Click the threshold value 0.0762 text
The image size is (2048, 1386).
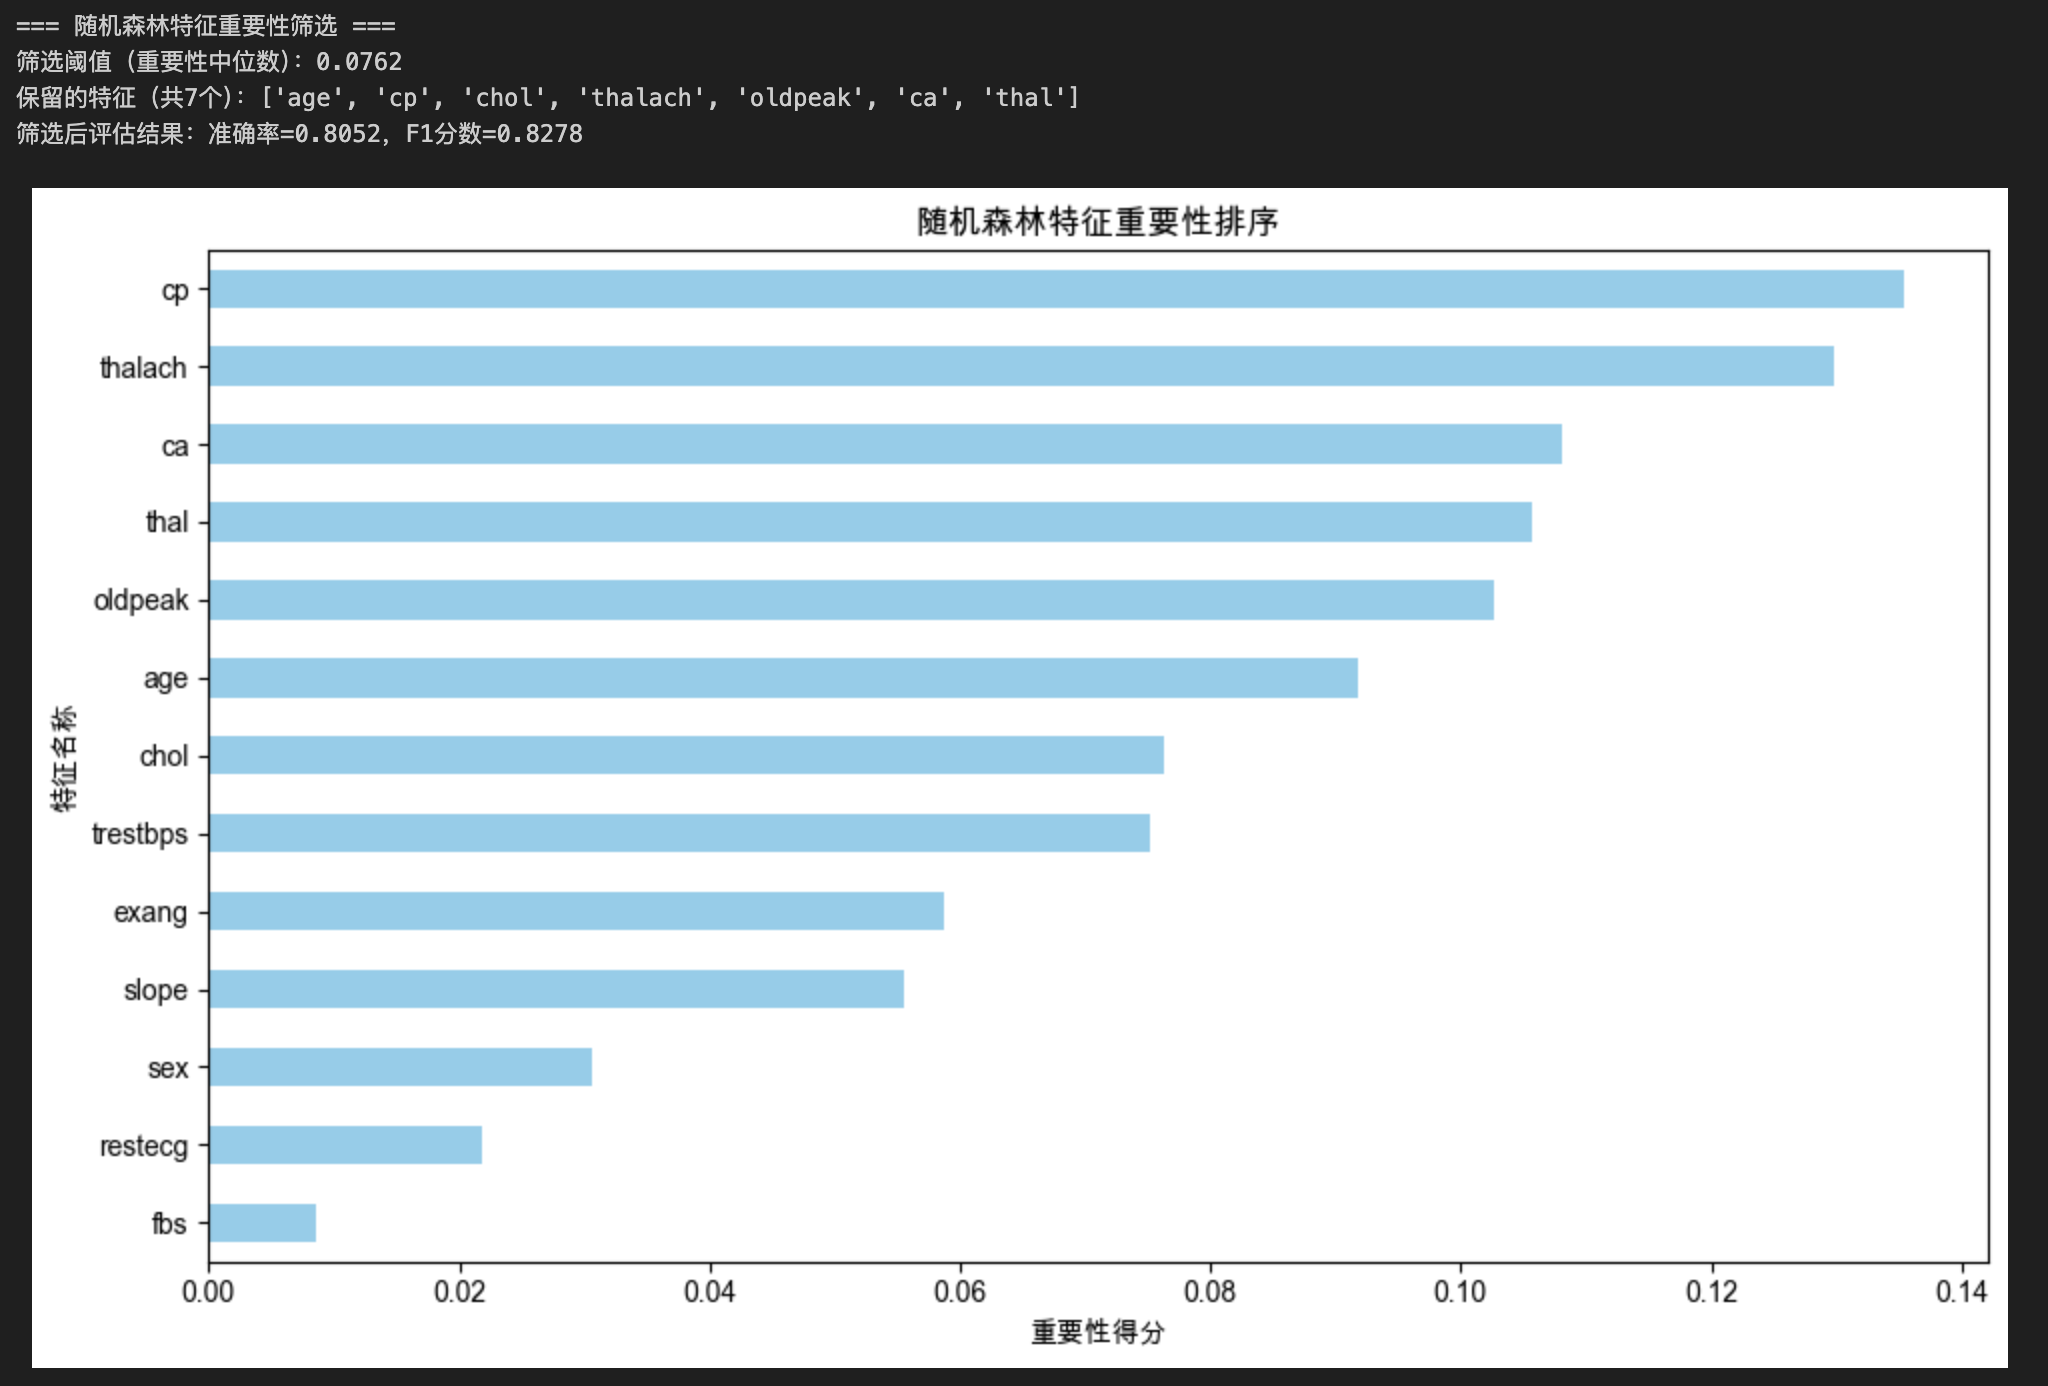coord(358,62)
